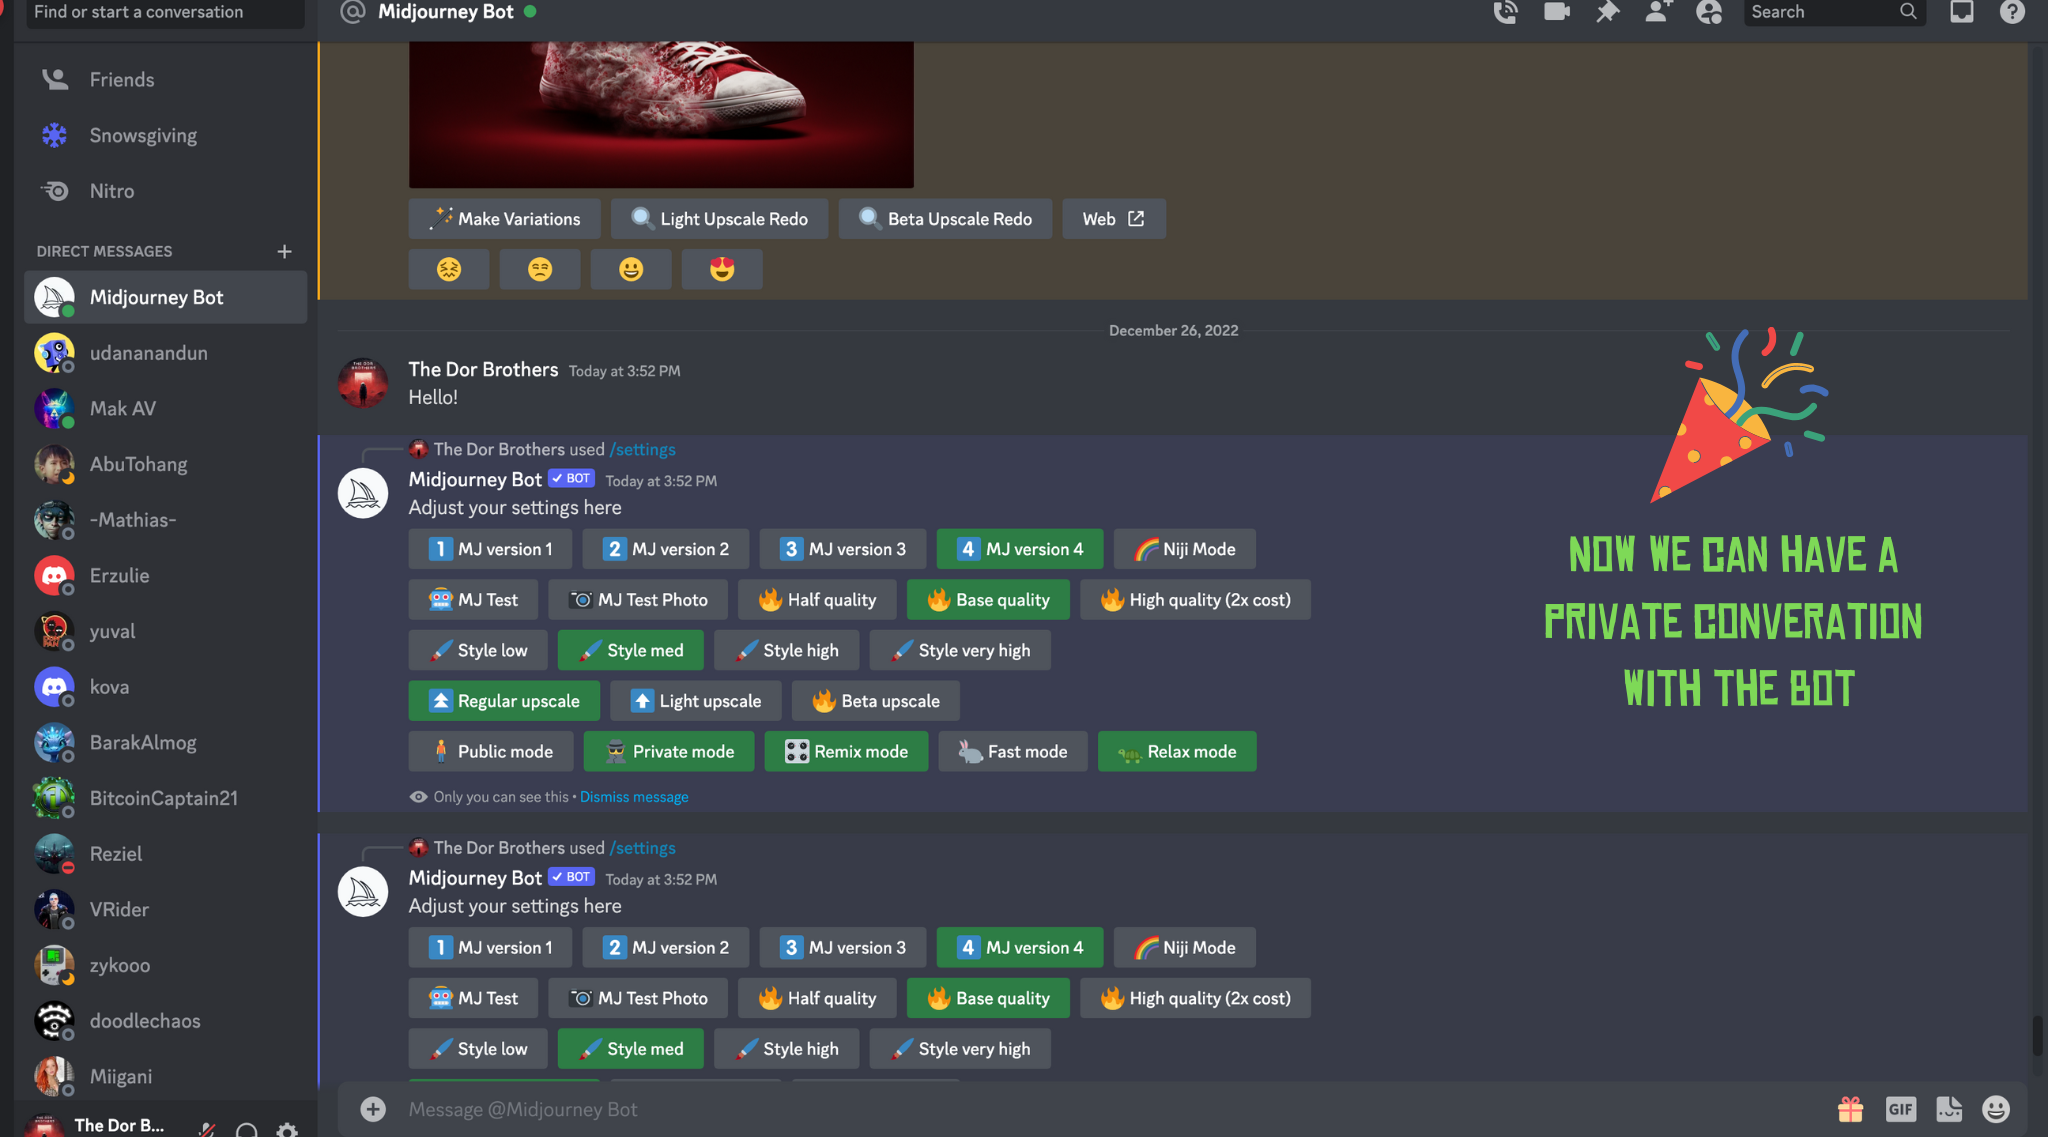The image size is (2048, 1137).
Task: Start a video call from the header
Action: pos(1556,12)
